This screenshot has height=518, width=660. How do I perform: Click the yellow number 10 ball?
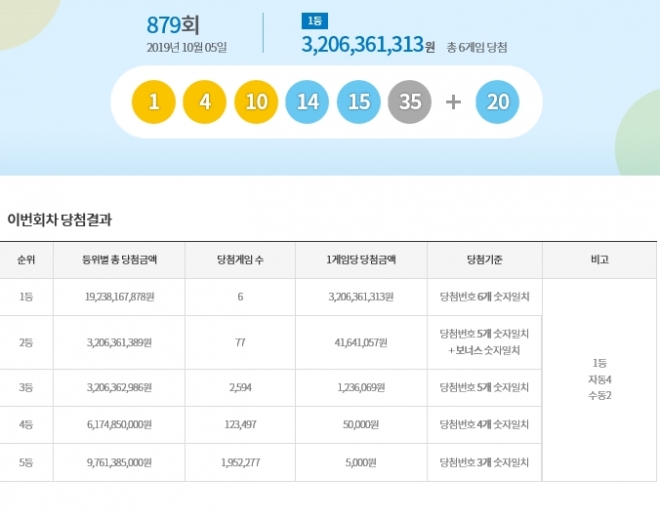pyautogui.click(x=256, y=103)
